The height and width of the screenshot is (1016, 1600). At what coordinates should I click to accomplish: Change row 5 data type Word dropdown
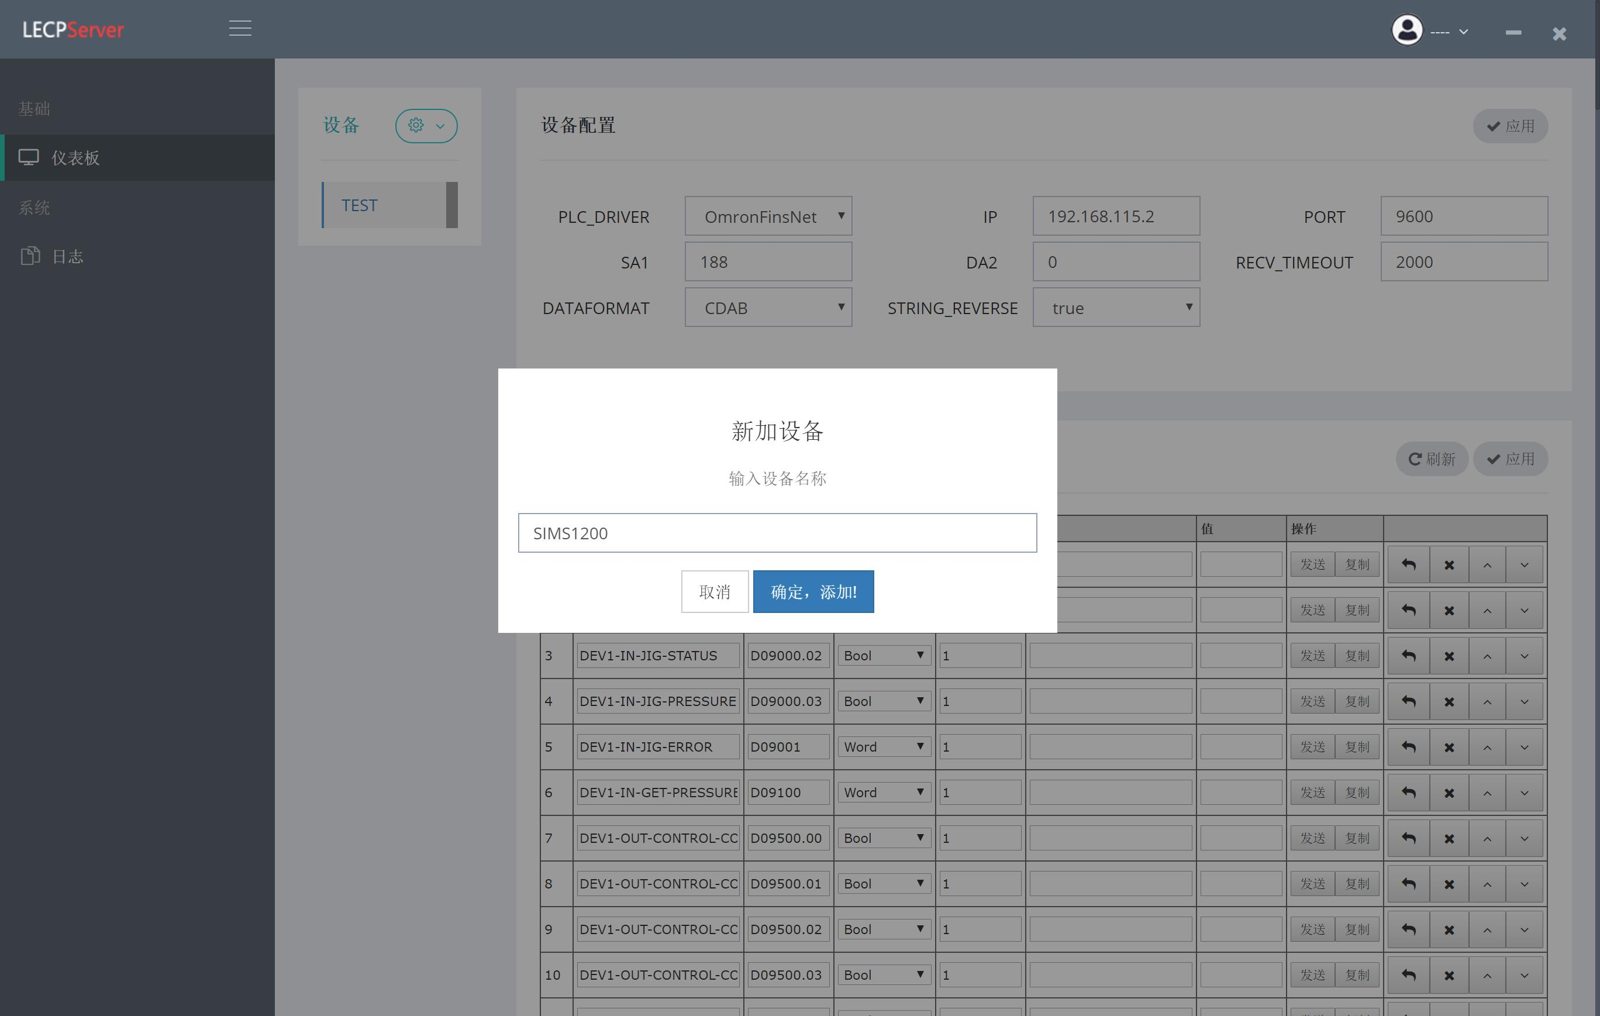click(884, 747)
